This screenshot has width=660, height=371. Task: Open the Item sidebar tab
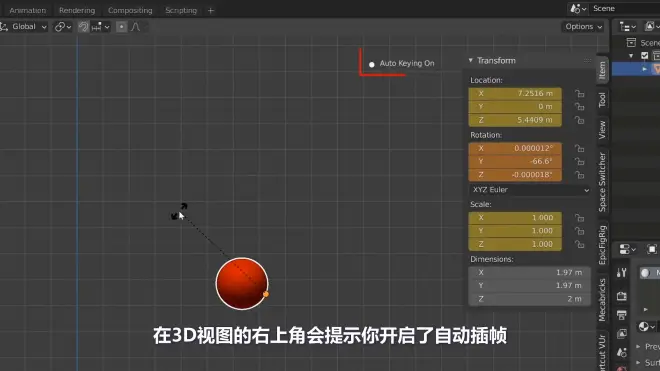pyautogui.click(x=602, y=70)
